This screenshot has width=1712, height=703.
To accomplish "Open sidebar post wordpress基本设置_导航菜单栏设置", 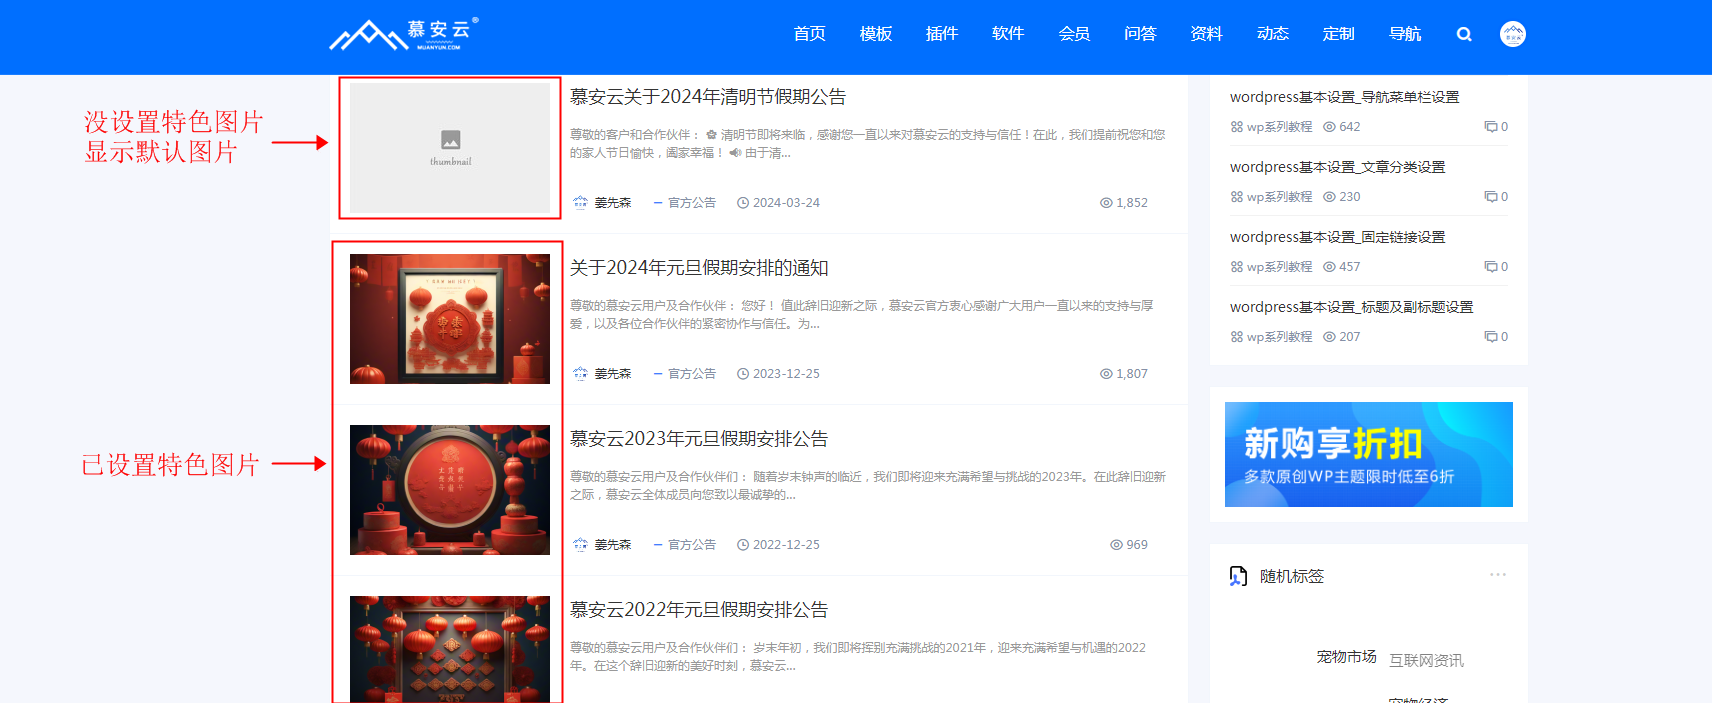I will pos(1344,97).
